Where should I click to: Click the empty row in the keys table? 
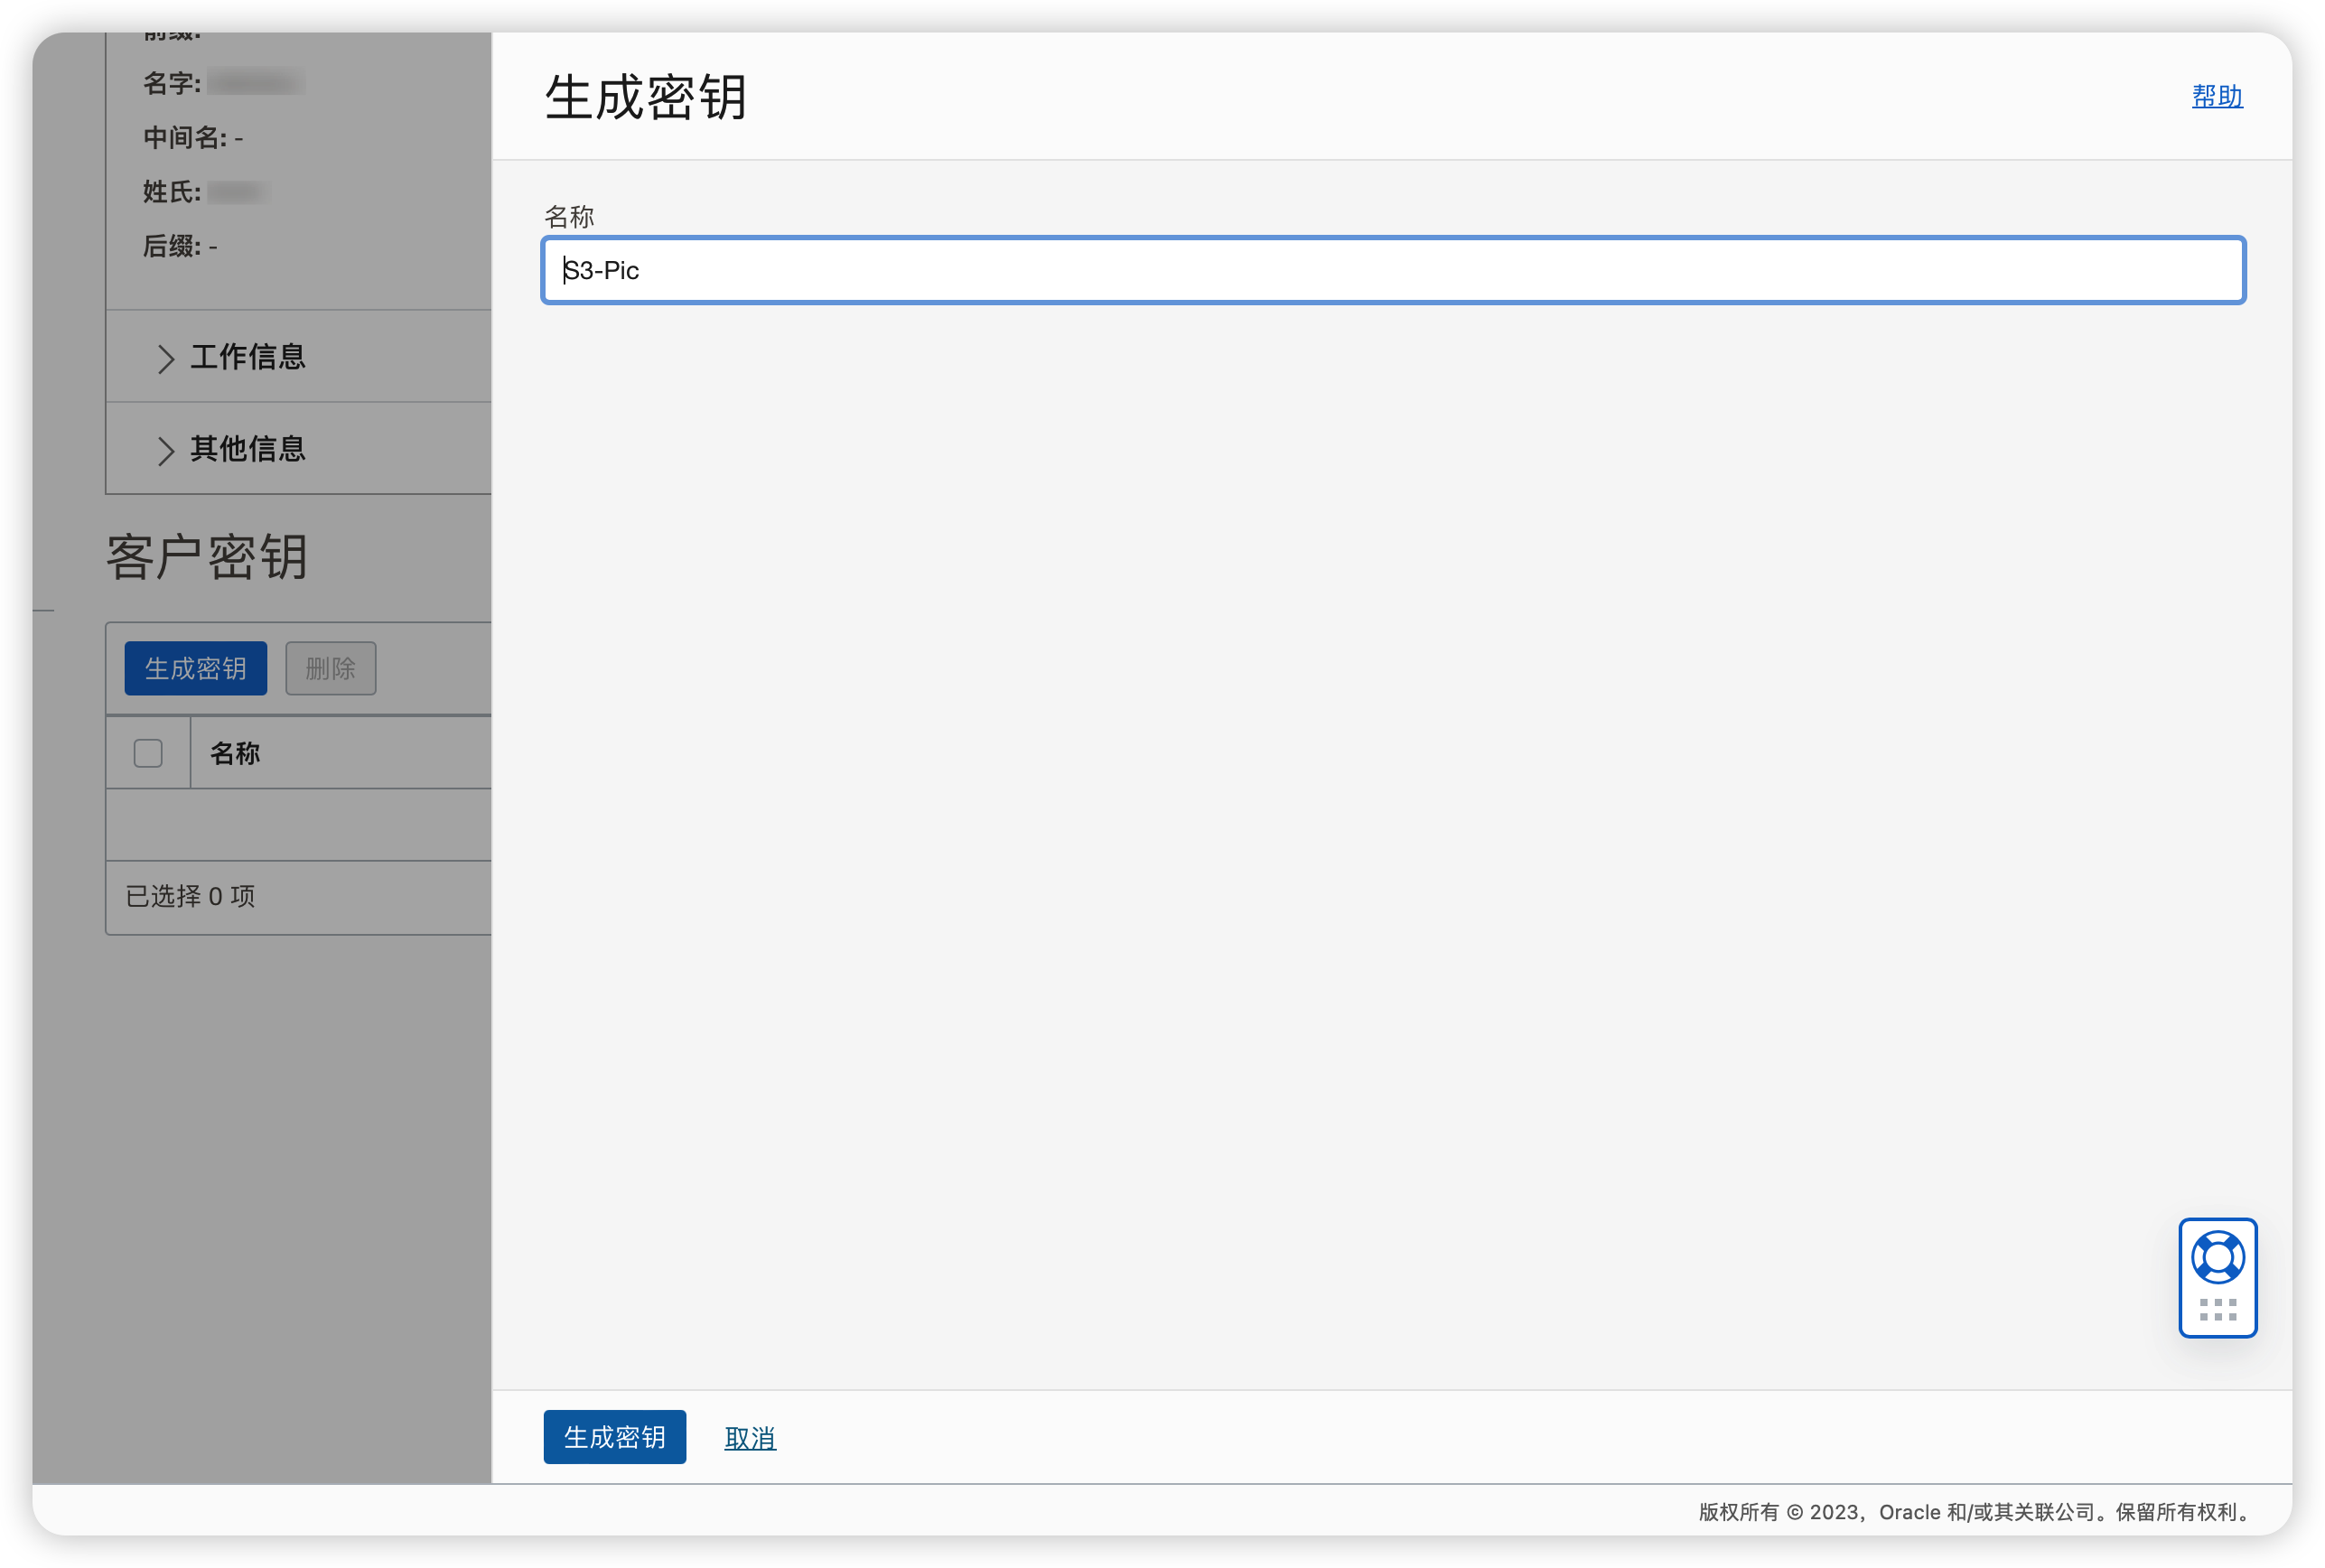coord(298,825)
